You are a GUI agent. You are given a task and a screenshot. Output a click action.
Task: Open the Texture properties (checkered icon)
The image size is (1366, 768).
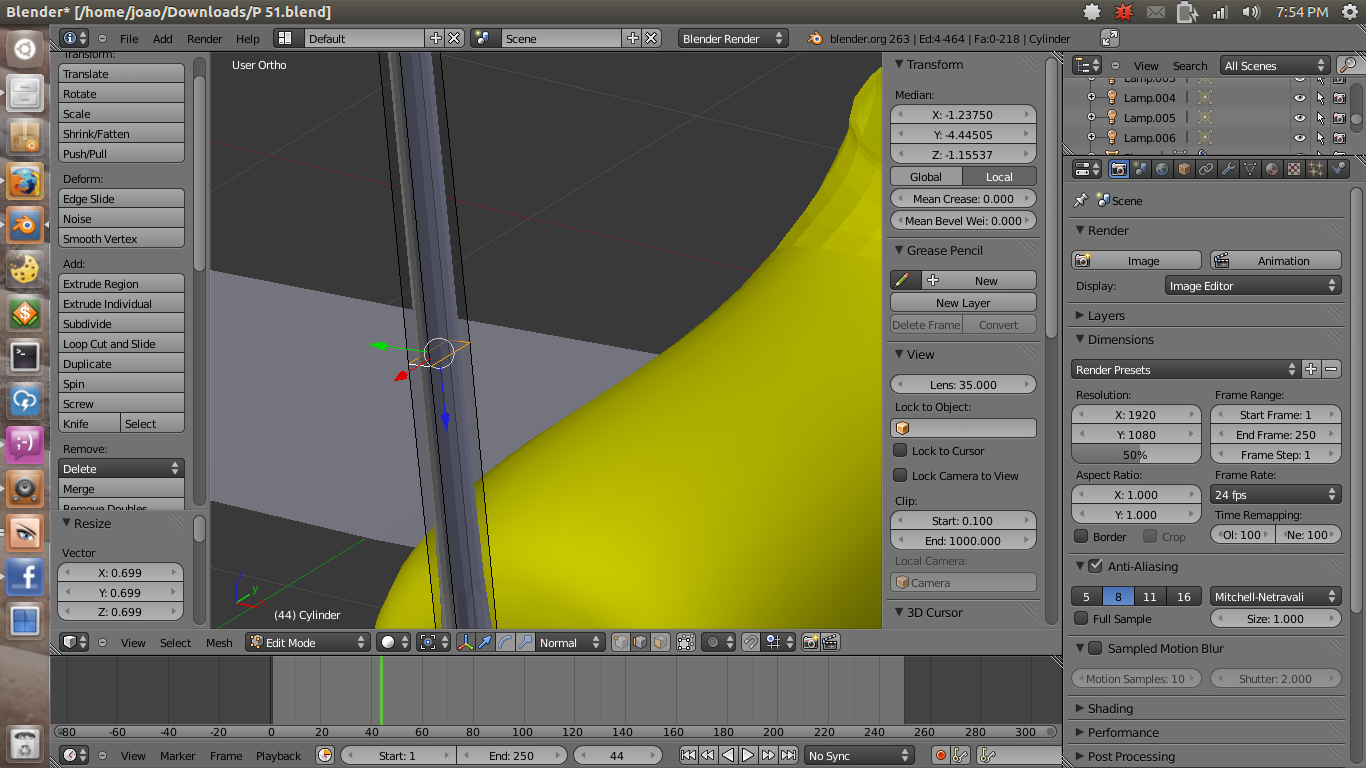(1293, 169)
